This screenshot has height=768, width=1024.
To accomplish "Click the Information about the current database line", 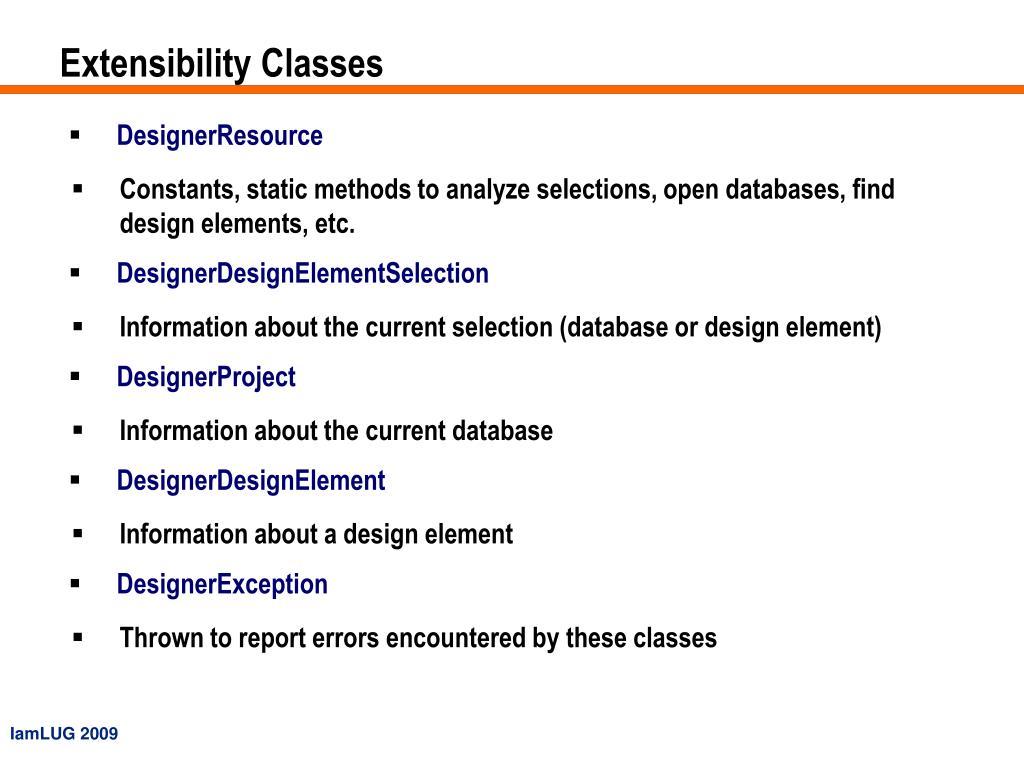I will (x=336, y=431).
